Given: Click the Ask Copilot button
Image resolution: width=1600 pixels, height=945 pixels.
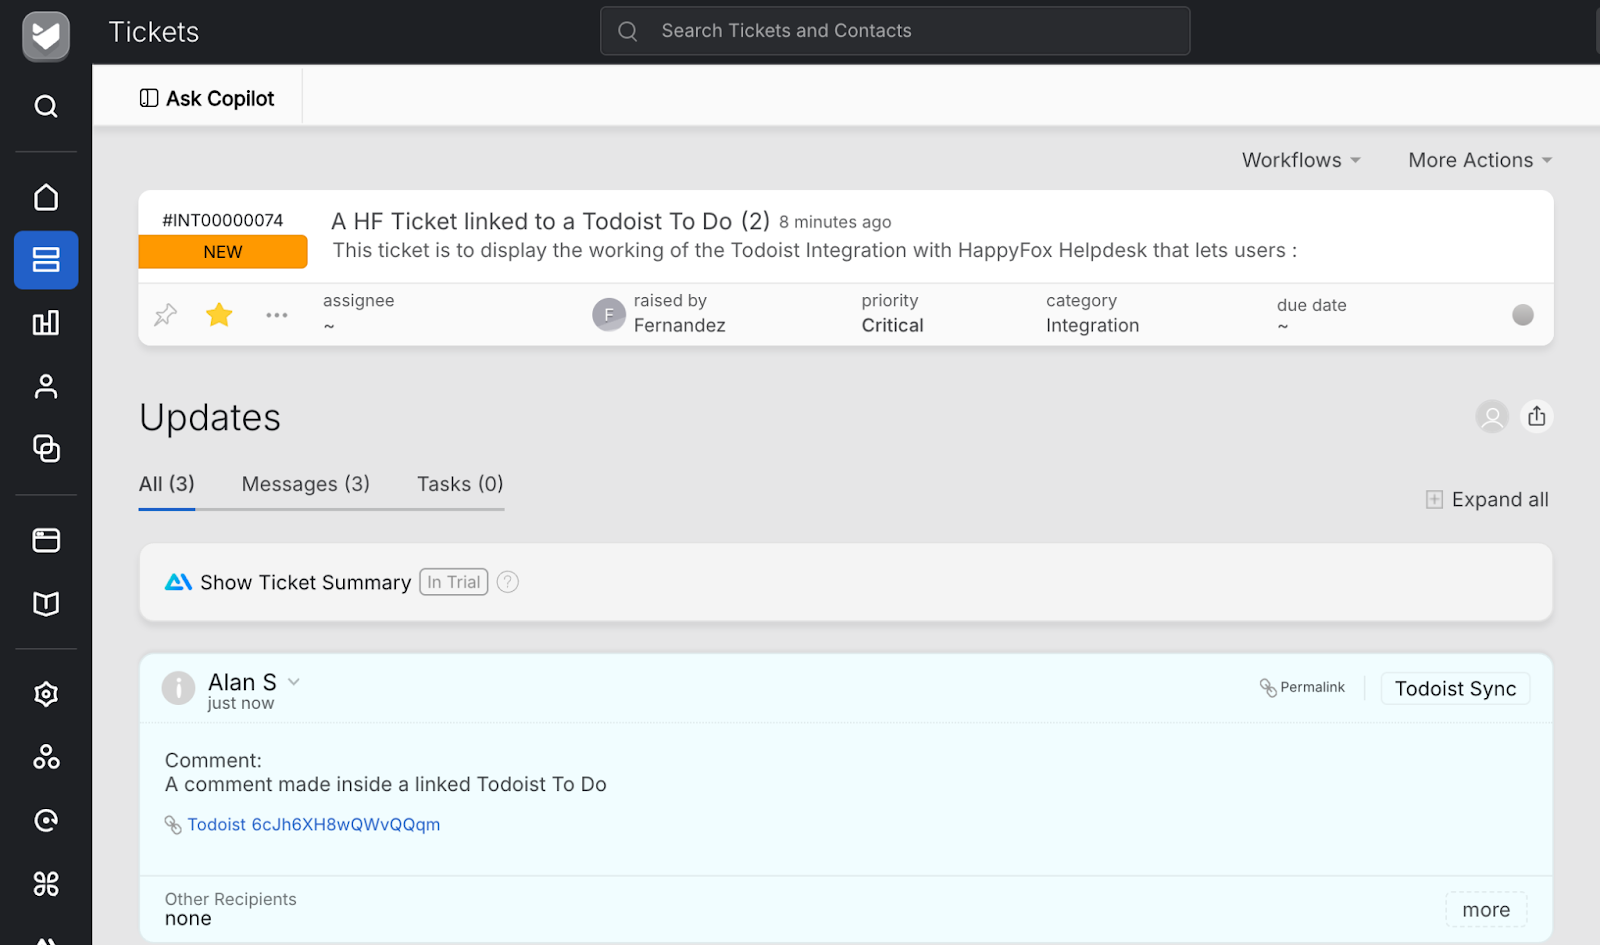Looking at the screenshot, I should [x=207, y=98].
